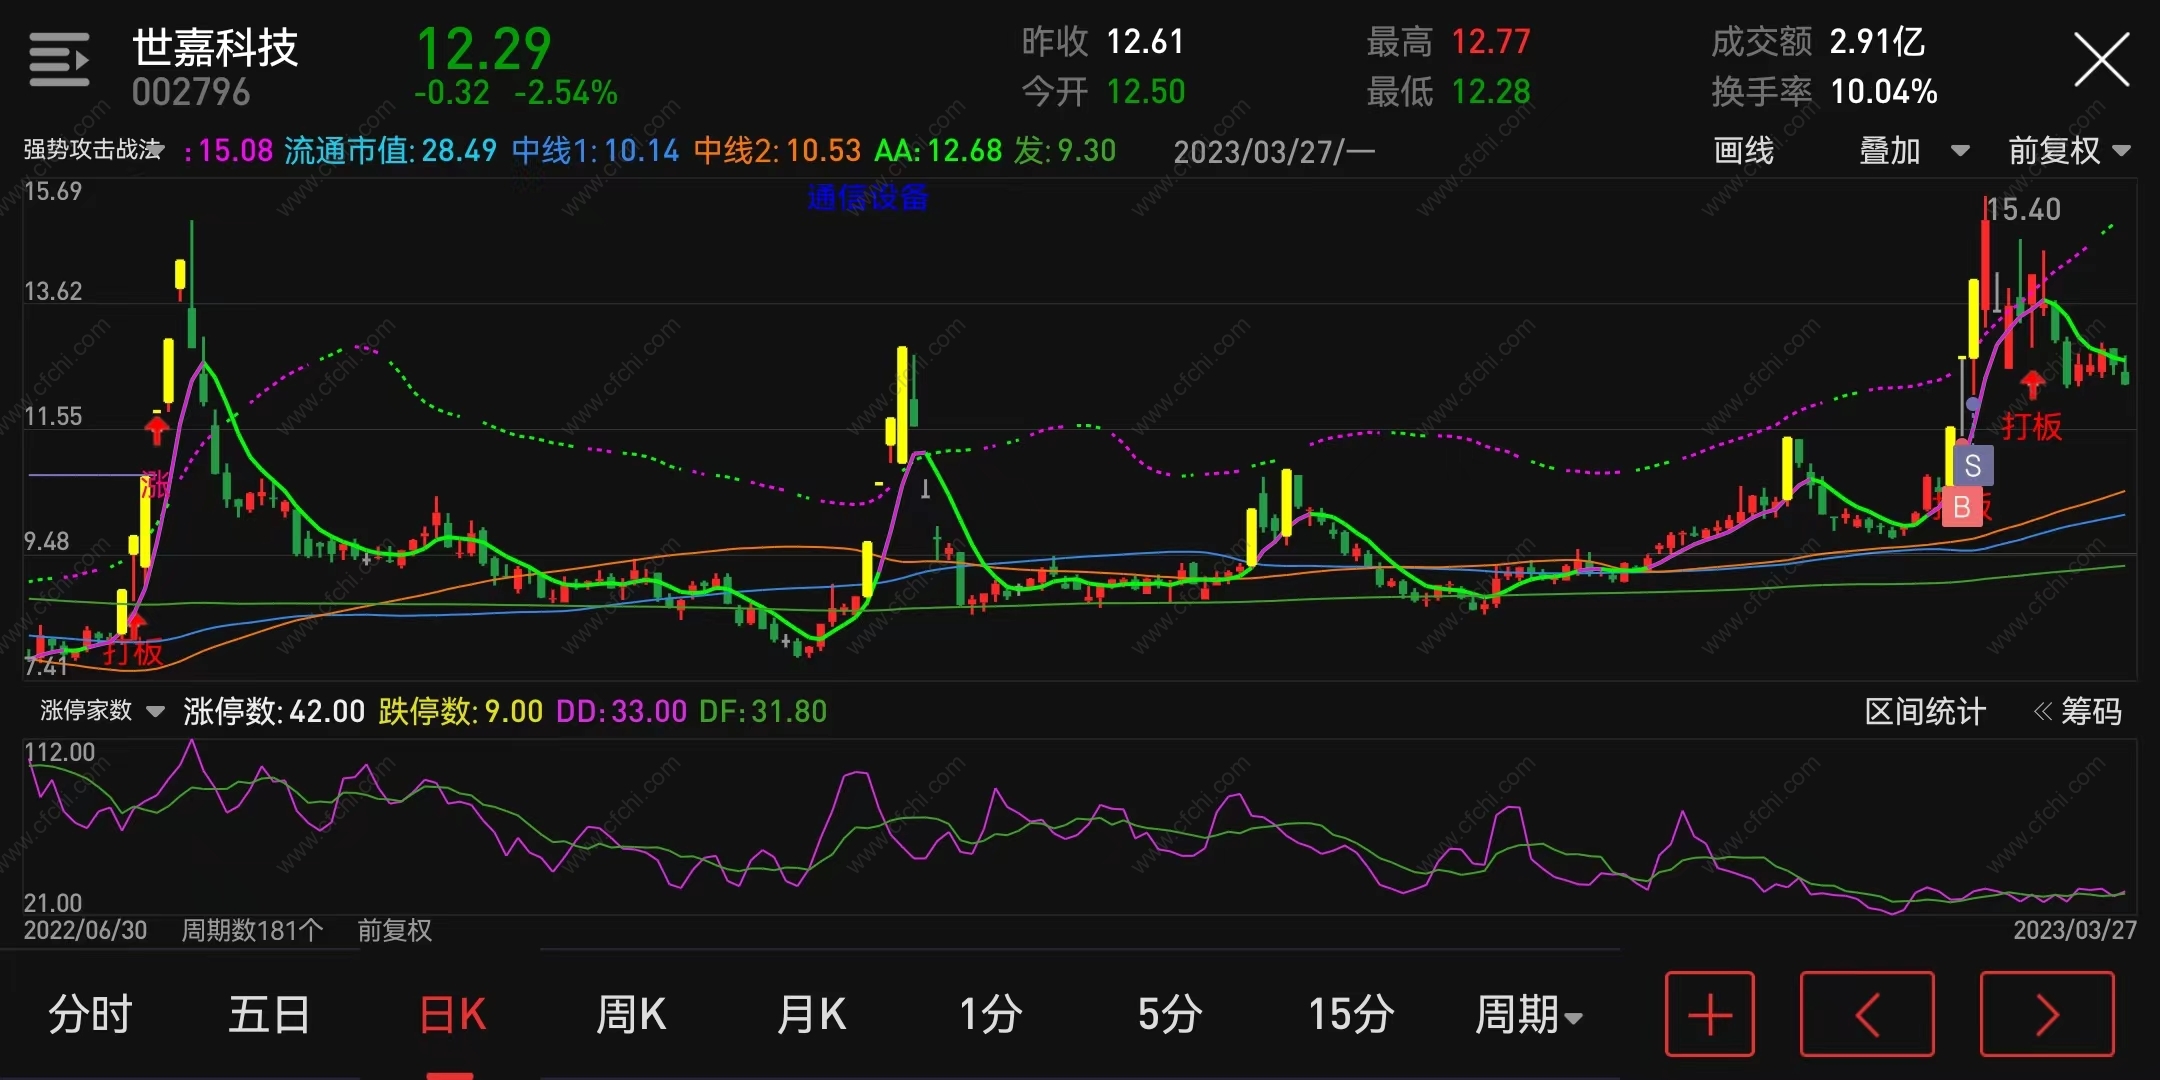Screen dimensions: 2160x1080
Task: Click the S sell signal marker
Action: point(1972,466)
